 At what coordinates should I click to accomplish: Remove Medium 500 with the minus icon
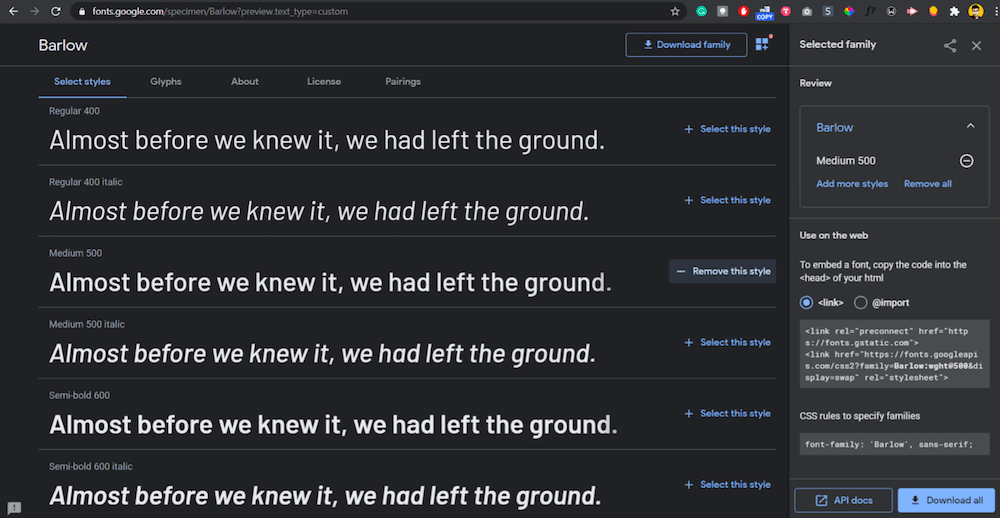[x=967, y=161]
